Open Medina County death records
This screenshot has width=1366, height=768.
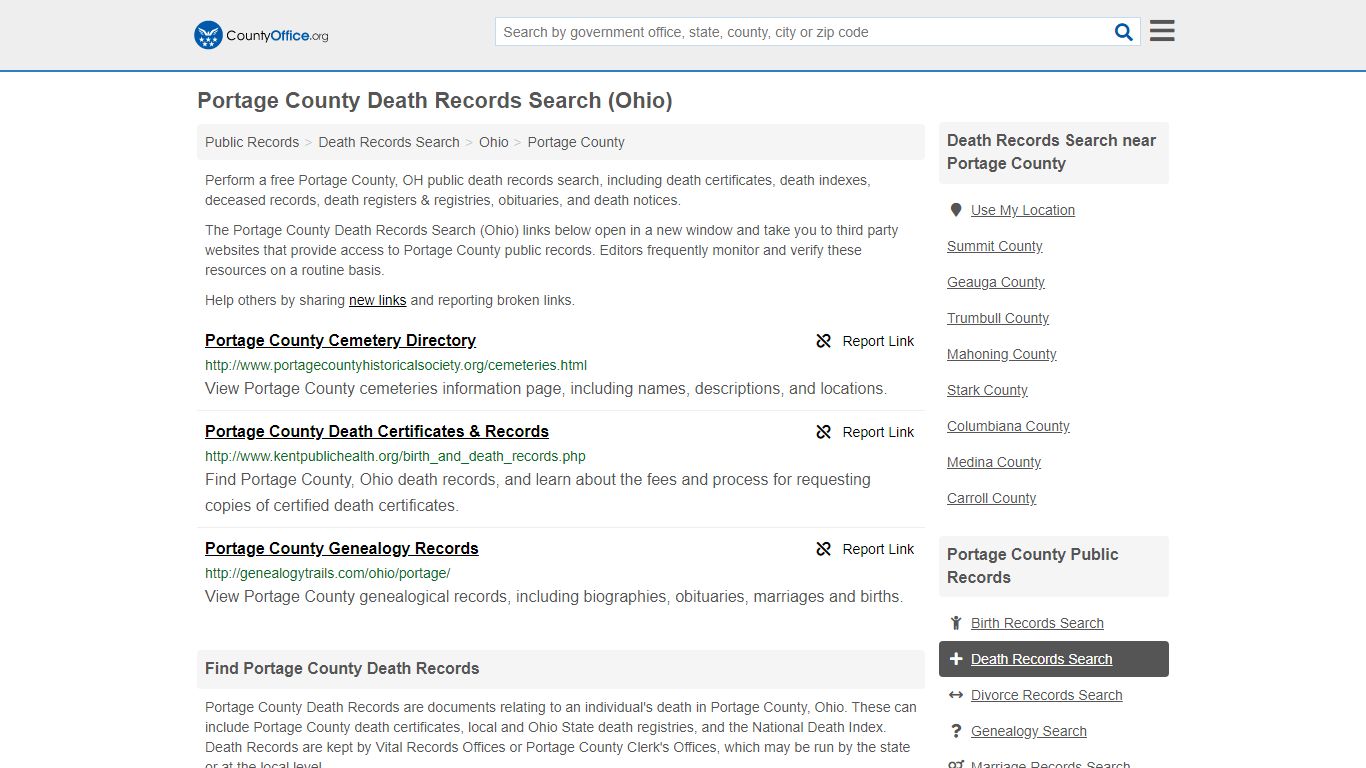click(x=994, y=462)
